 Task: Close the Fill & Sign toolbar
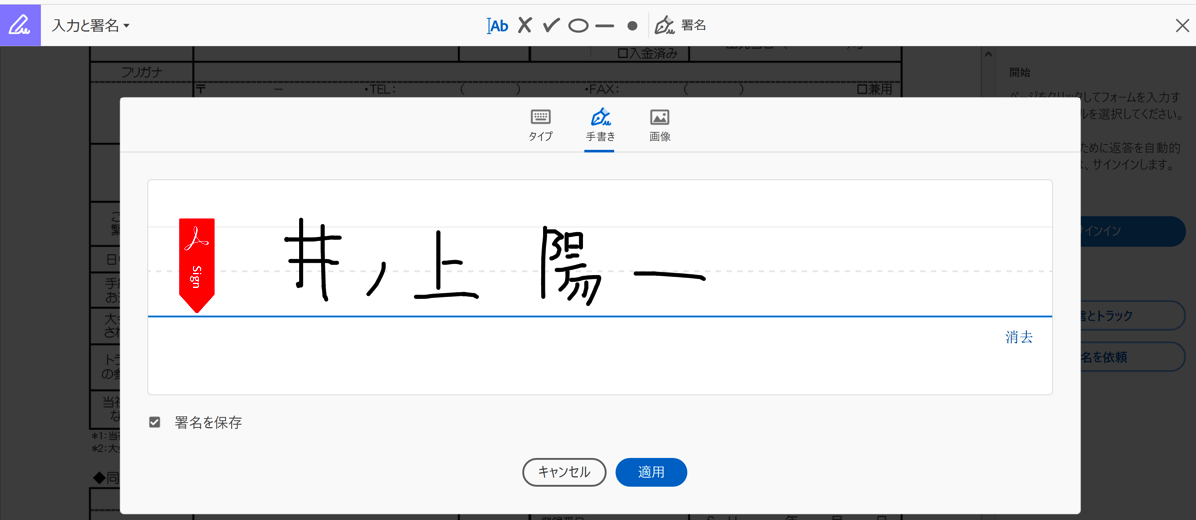click(1181, 25)
